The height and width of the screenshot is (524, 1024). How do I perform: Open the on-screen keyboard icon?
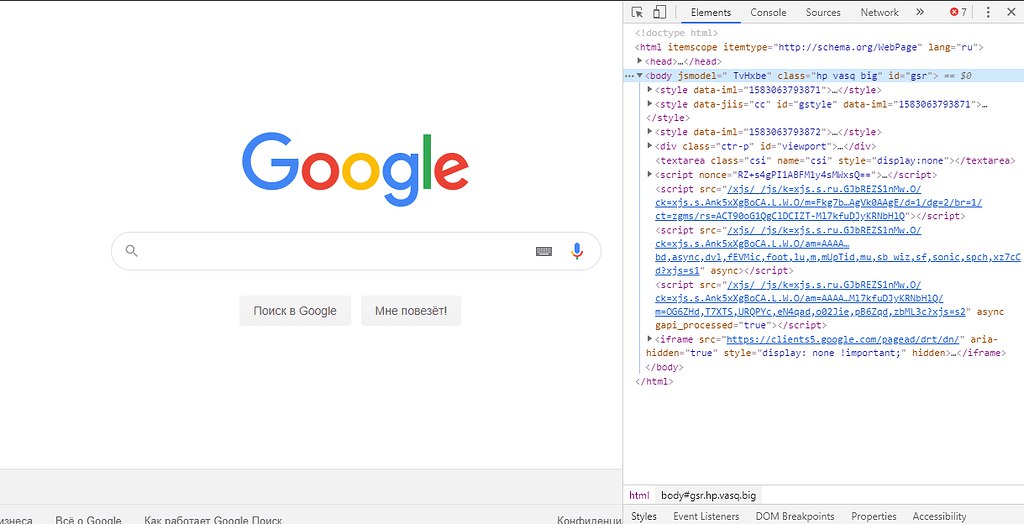[x=544, y=251]
